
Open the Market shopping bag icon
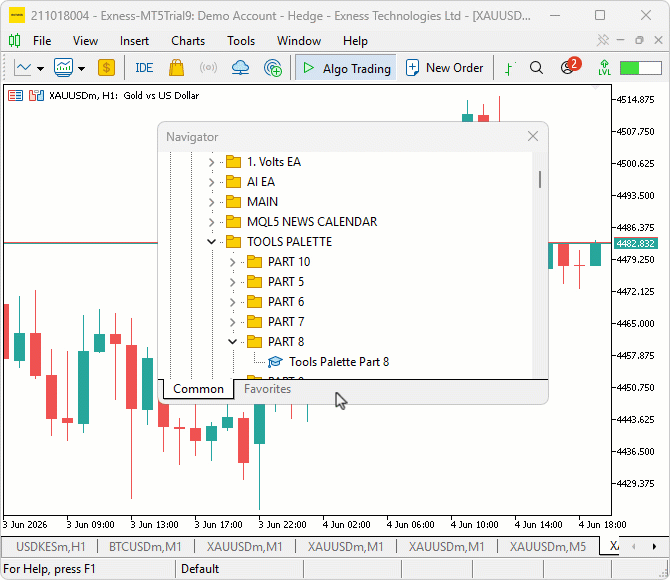176,68
